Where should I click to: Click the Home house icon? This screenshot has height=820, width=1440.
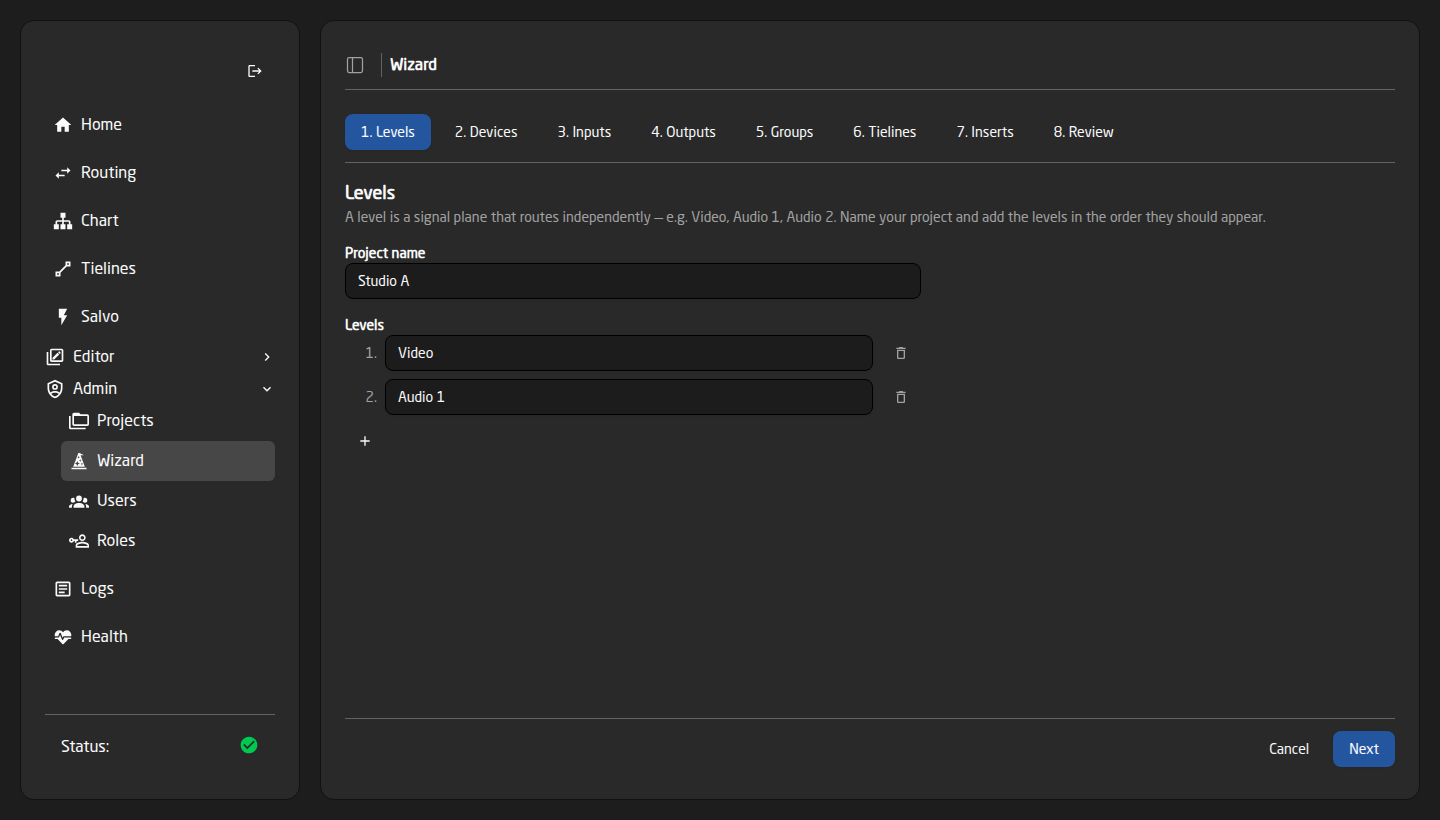coord(63,125)
